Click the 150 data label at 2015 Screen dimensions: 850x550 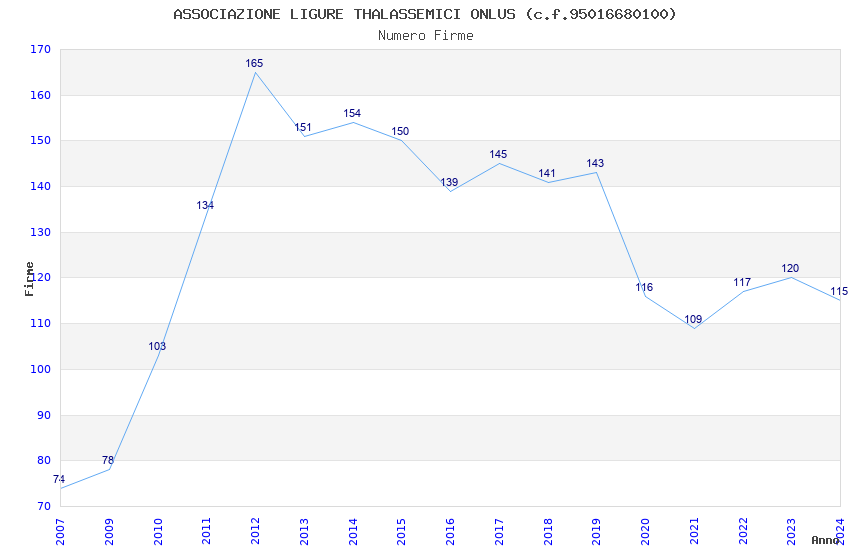pos(400,131)
